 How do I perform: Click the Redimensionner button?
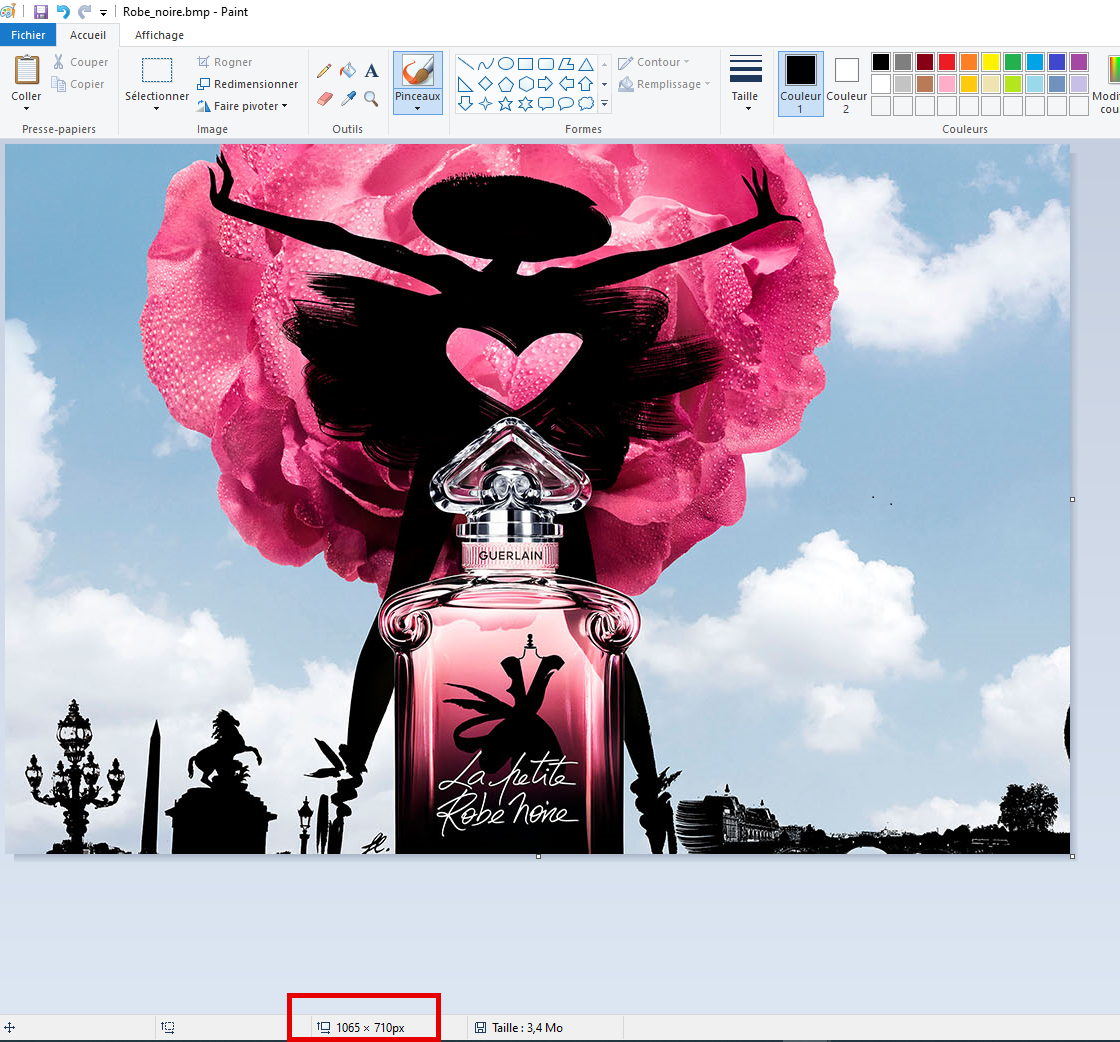[248, 84]
